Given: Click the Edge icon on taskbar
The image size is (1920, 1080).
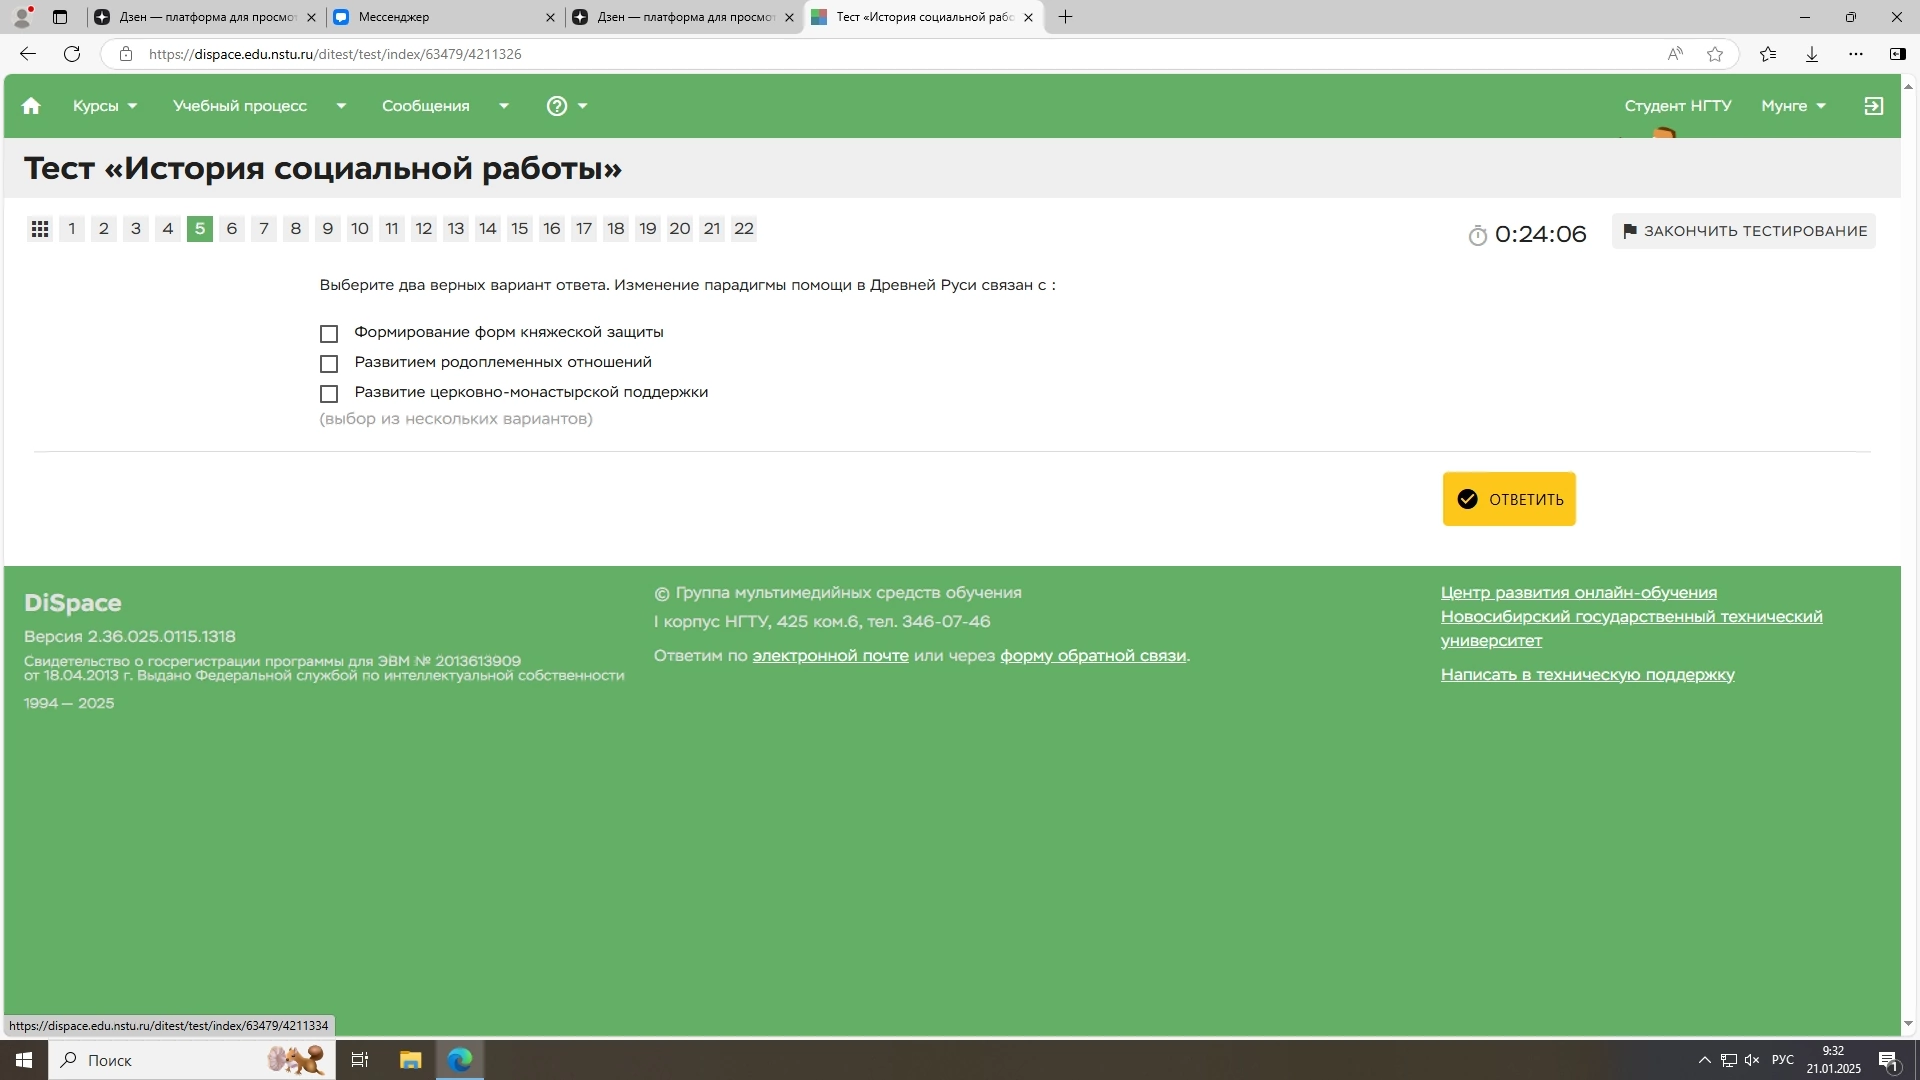Looking at the screenshot, I should 460,1060.
